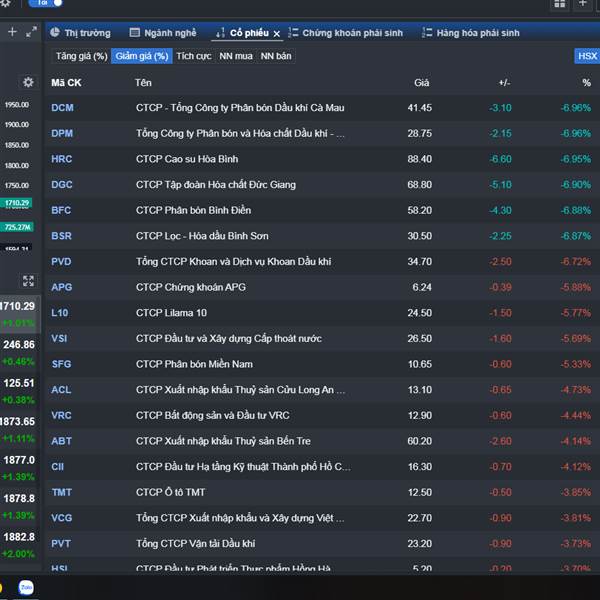The width and height of the screenshot is (600, 600).
Task: Open the APG stock symbol
Action: 62,287
